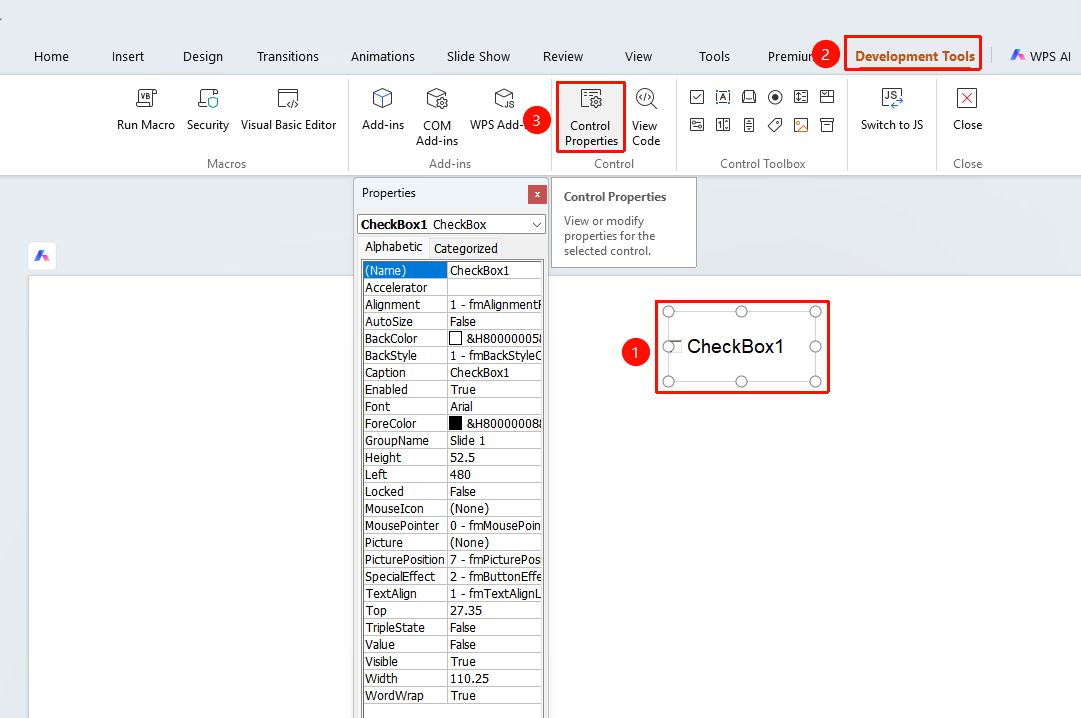Select the Image control tool
1081x718 pixels.
click(801, 125)
